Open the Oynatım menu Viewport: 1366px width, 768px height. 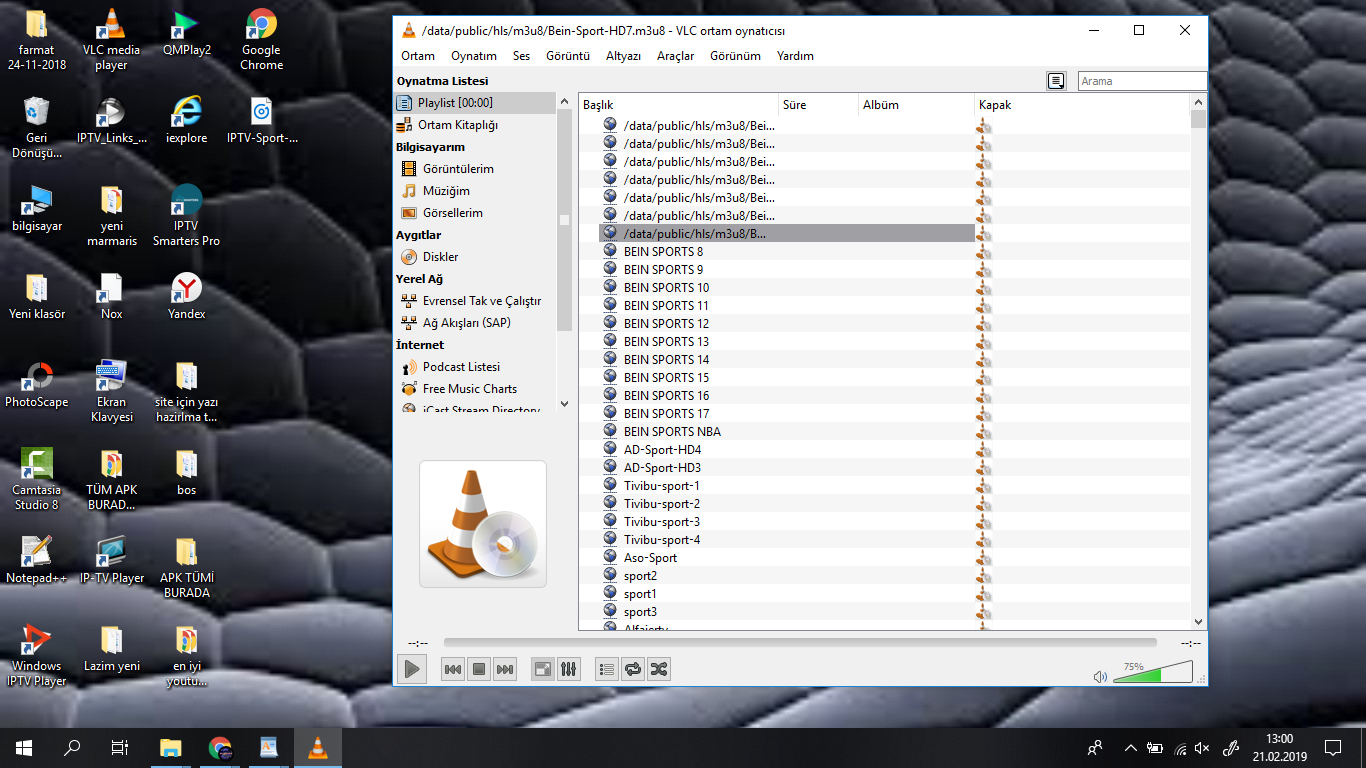pyautogui.click(x=474, y=56)
